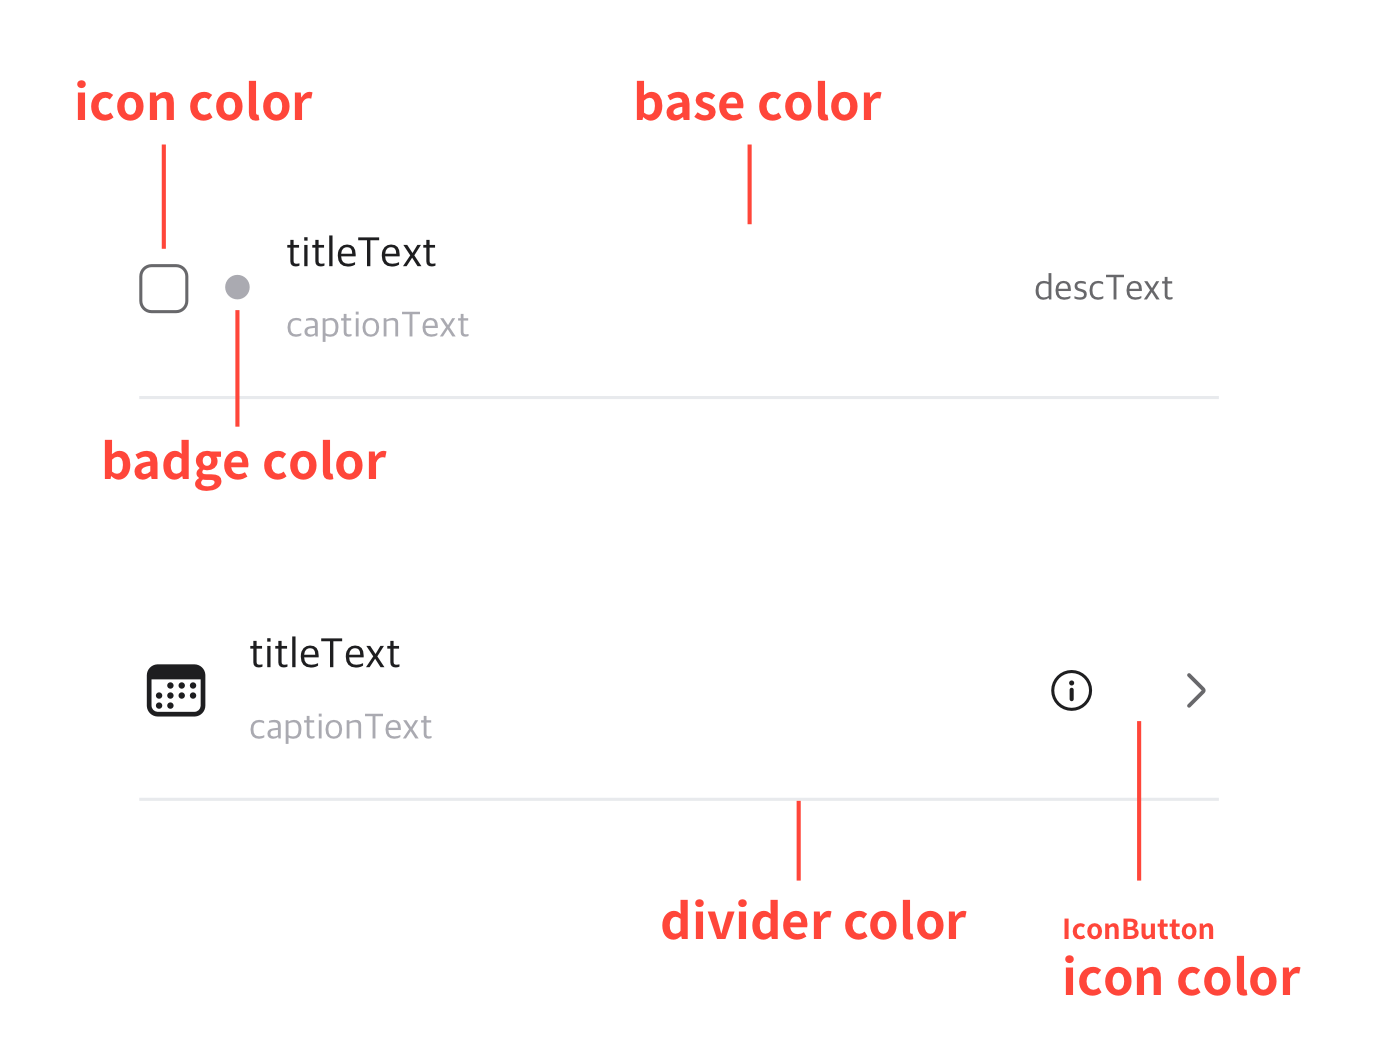The width and height of the screenshot is (1388, 1064).
Task: Click the calendar icon in second row
Action: click(176, 690)
